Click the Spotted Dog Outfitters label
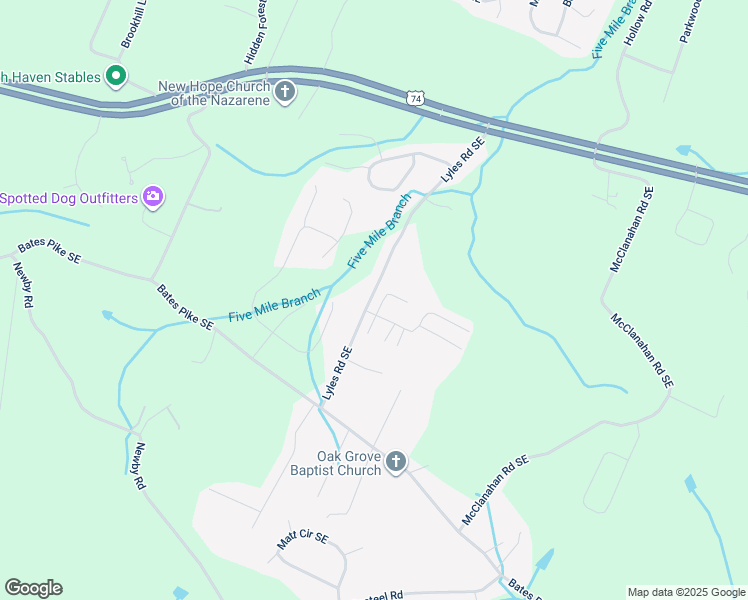The image size is (748, 600). [x=69, y=198]
